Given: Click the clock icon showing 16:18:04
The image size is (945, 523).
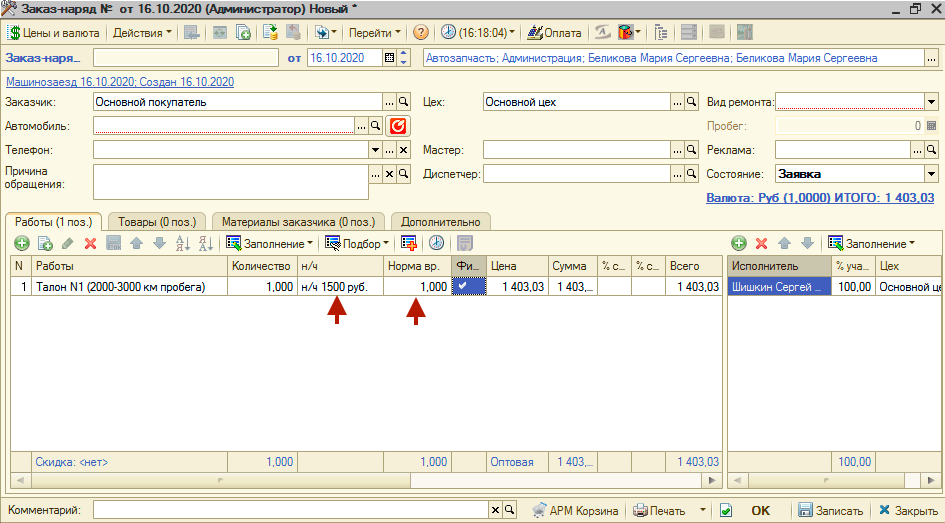Looking at the screenshot, I should pos(448,33).
